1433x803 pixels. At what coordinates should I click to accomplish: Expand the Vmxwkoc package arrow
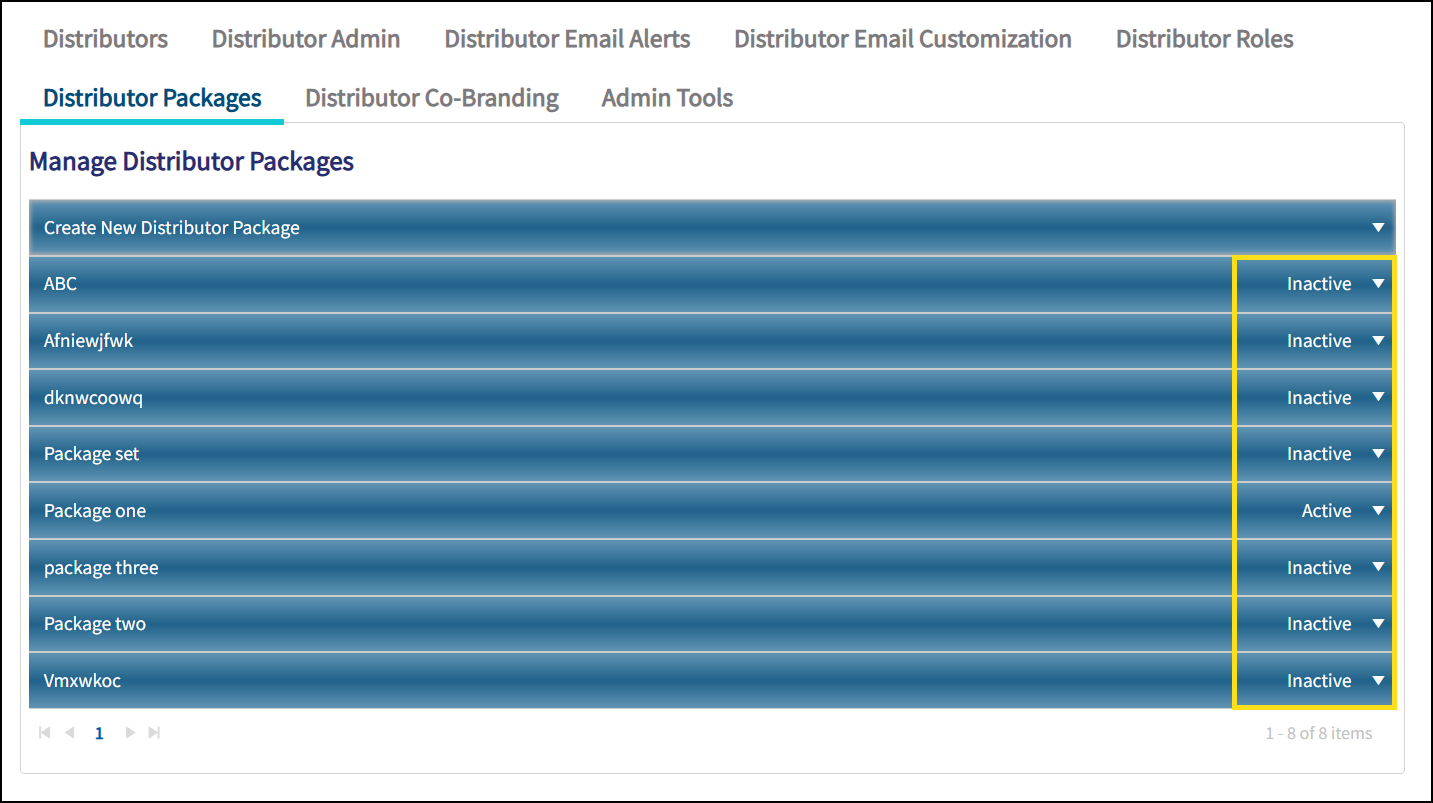point(1378,681)
